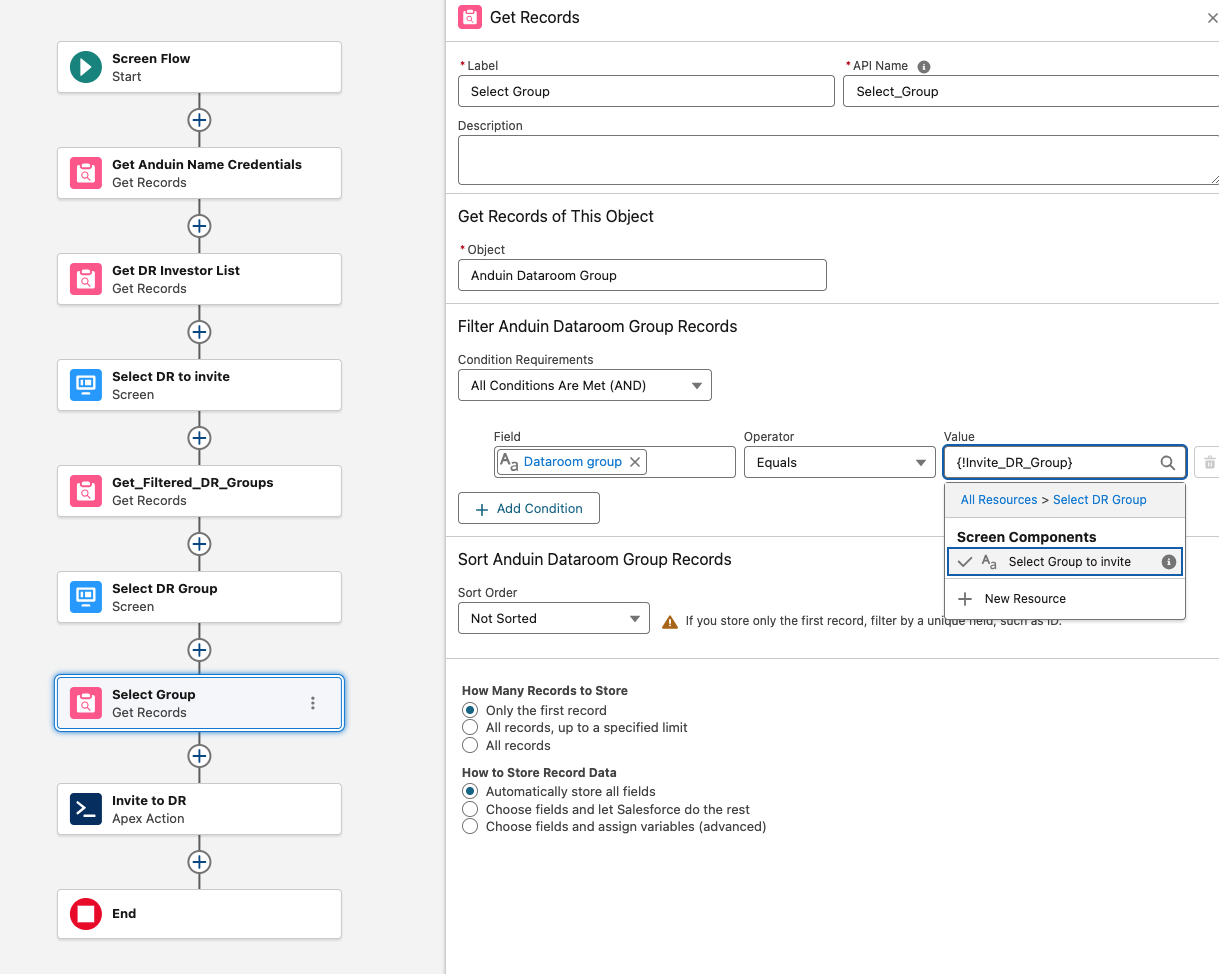Click the Select DR to invite screen icon
Viewport: 1219px width, 974px height.
(85, 385)
